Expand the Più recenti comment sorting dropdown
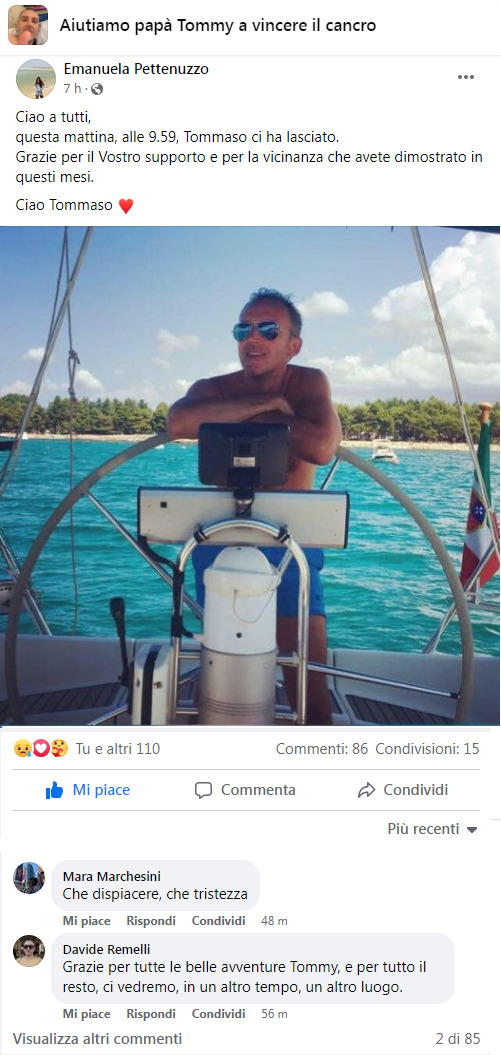The width and height of the screenshot is (501, 1055). [432, 829]
